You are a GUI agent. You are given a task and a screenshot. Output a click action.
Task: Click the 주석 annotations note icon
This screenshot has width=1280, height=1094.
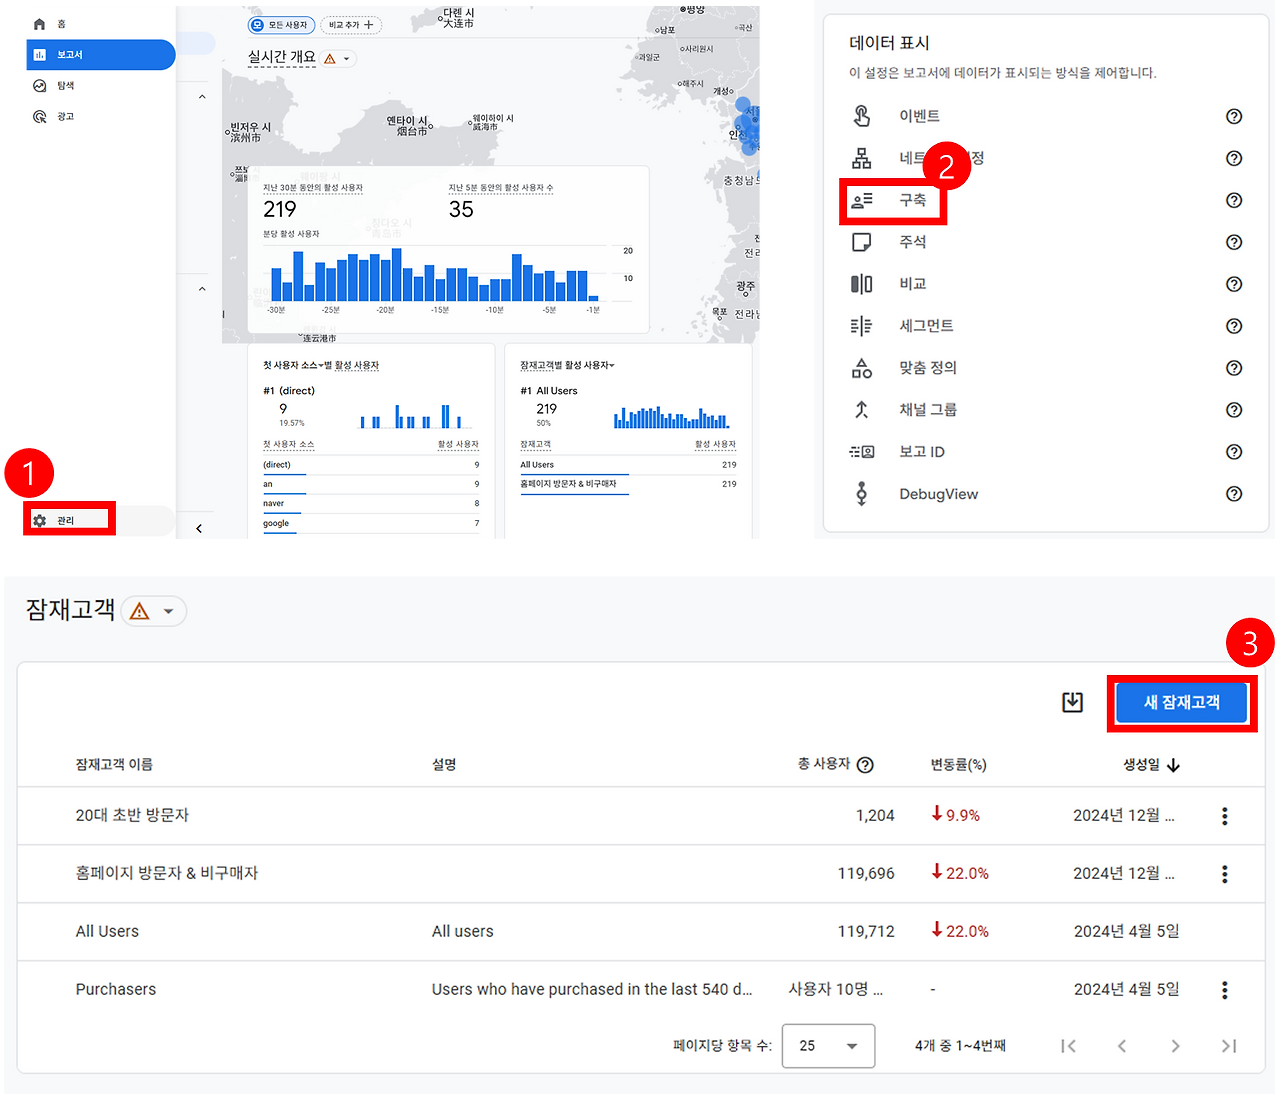861,242
